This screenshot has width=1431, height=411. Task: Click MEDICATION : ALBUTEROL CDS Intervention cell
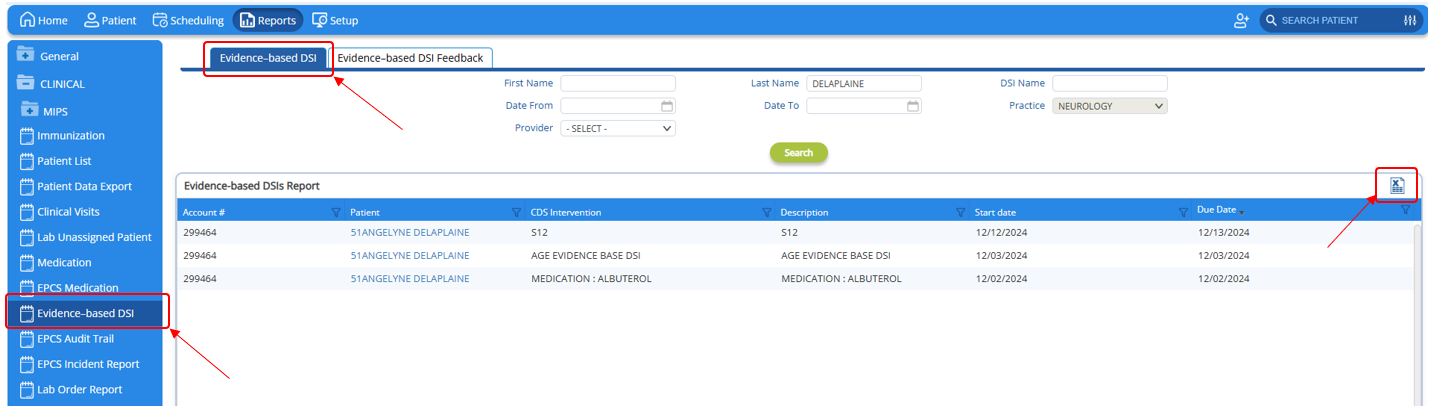[591, 278]
